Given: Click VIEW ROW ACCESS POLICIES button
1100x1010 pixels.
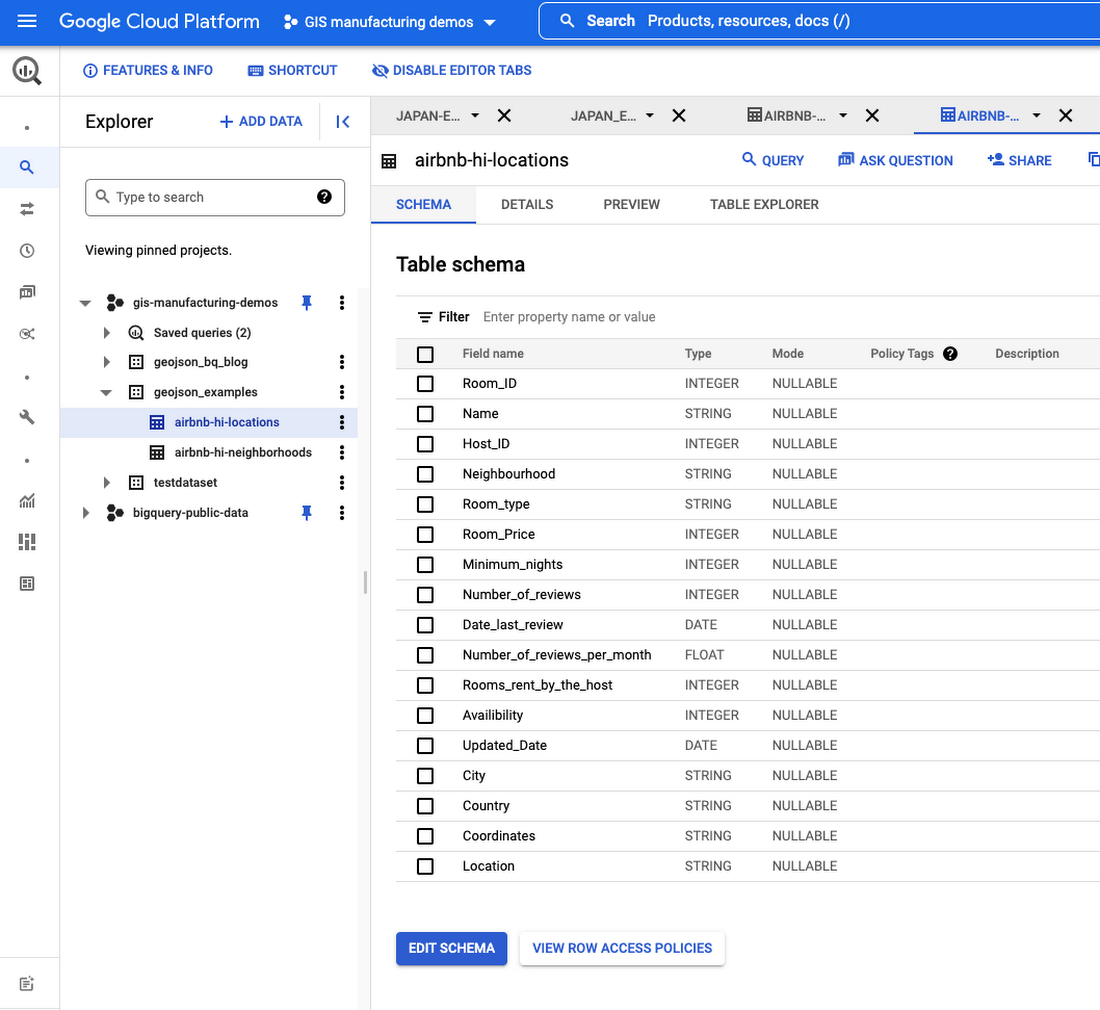Looking at the screenshot, I should 622,948.
